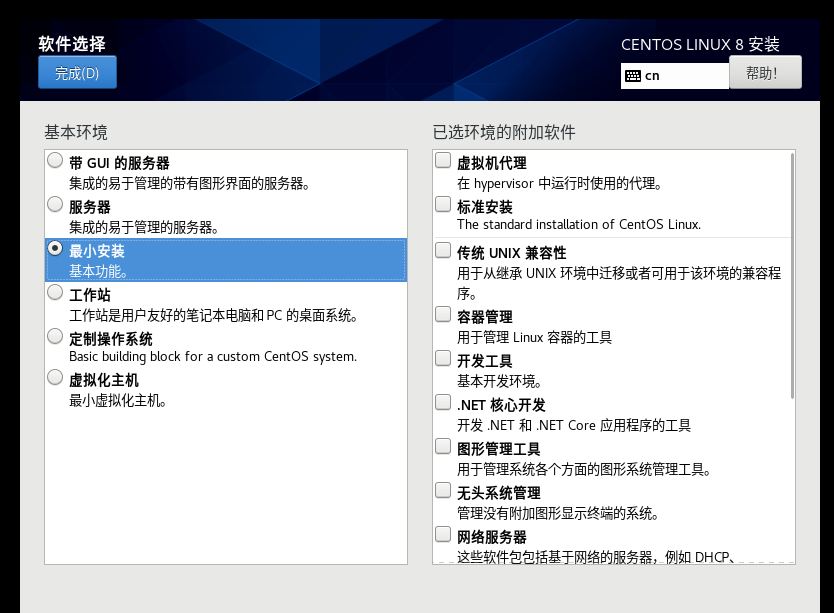The height and width of the screenshot is (613, 834).
Task: Check the 开发工具 checkbox
Action: (443, 358)
